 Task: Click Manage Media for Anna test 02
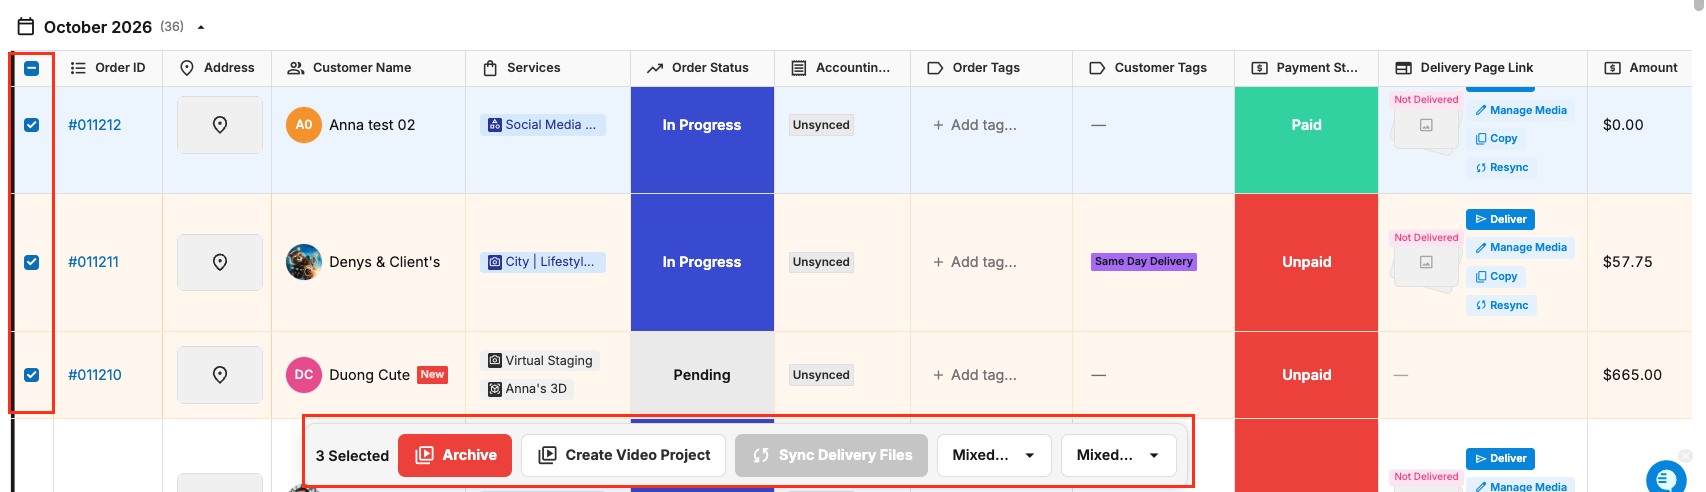(1520, 111)
